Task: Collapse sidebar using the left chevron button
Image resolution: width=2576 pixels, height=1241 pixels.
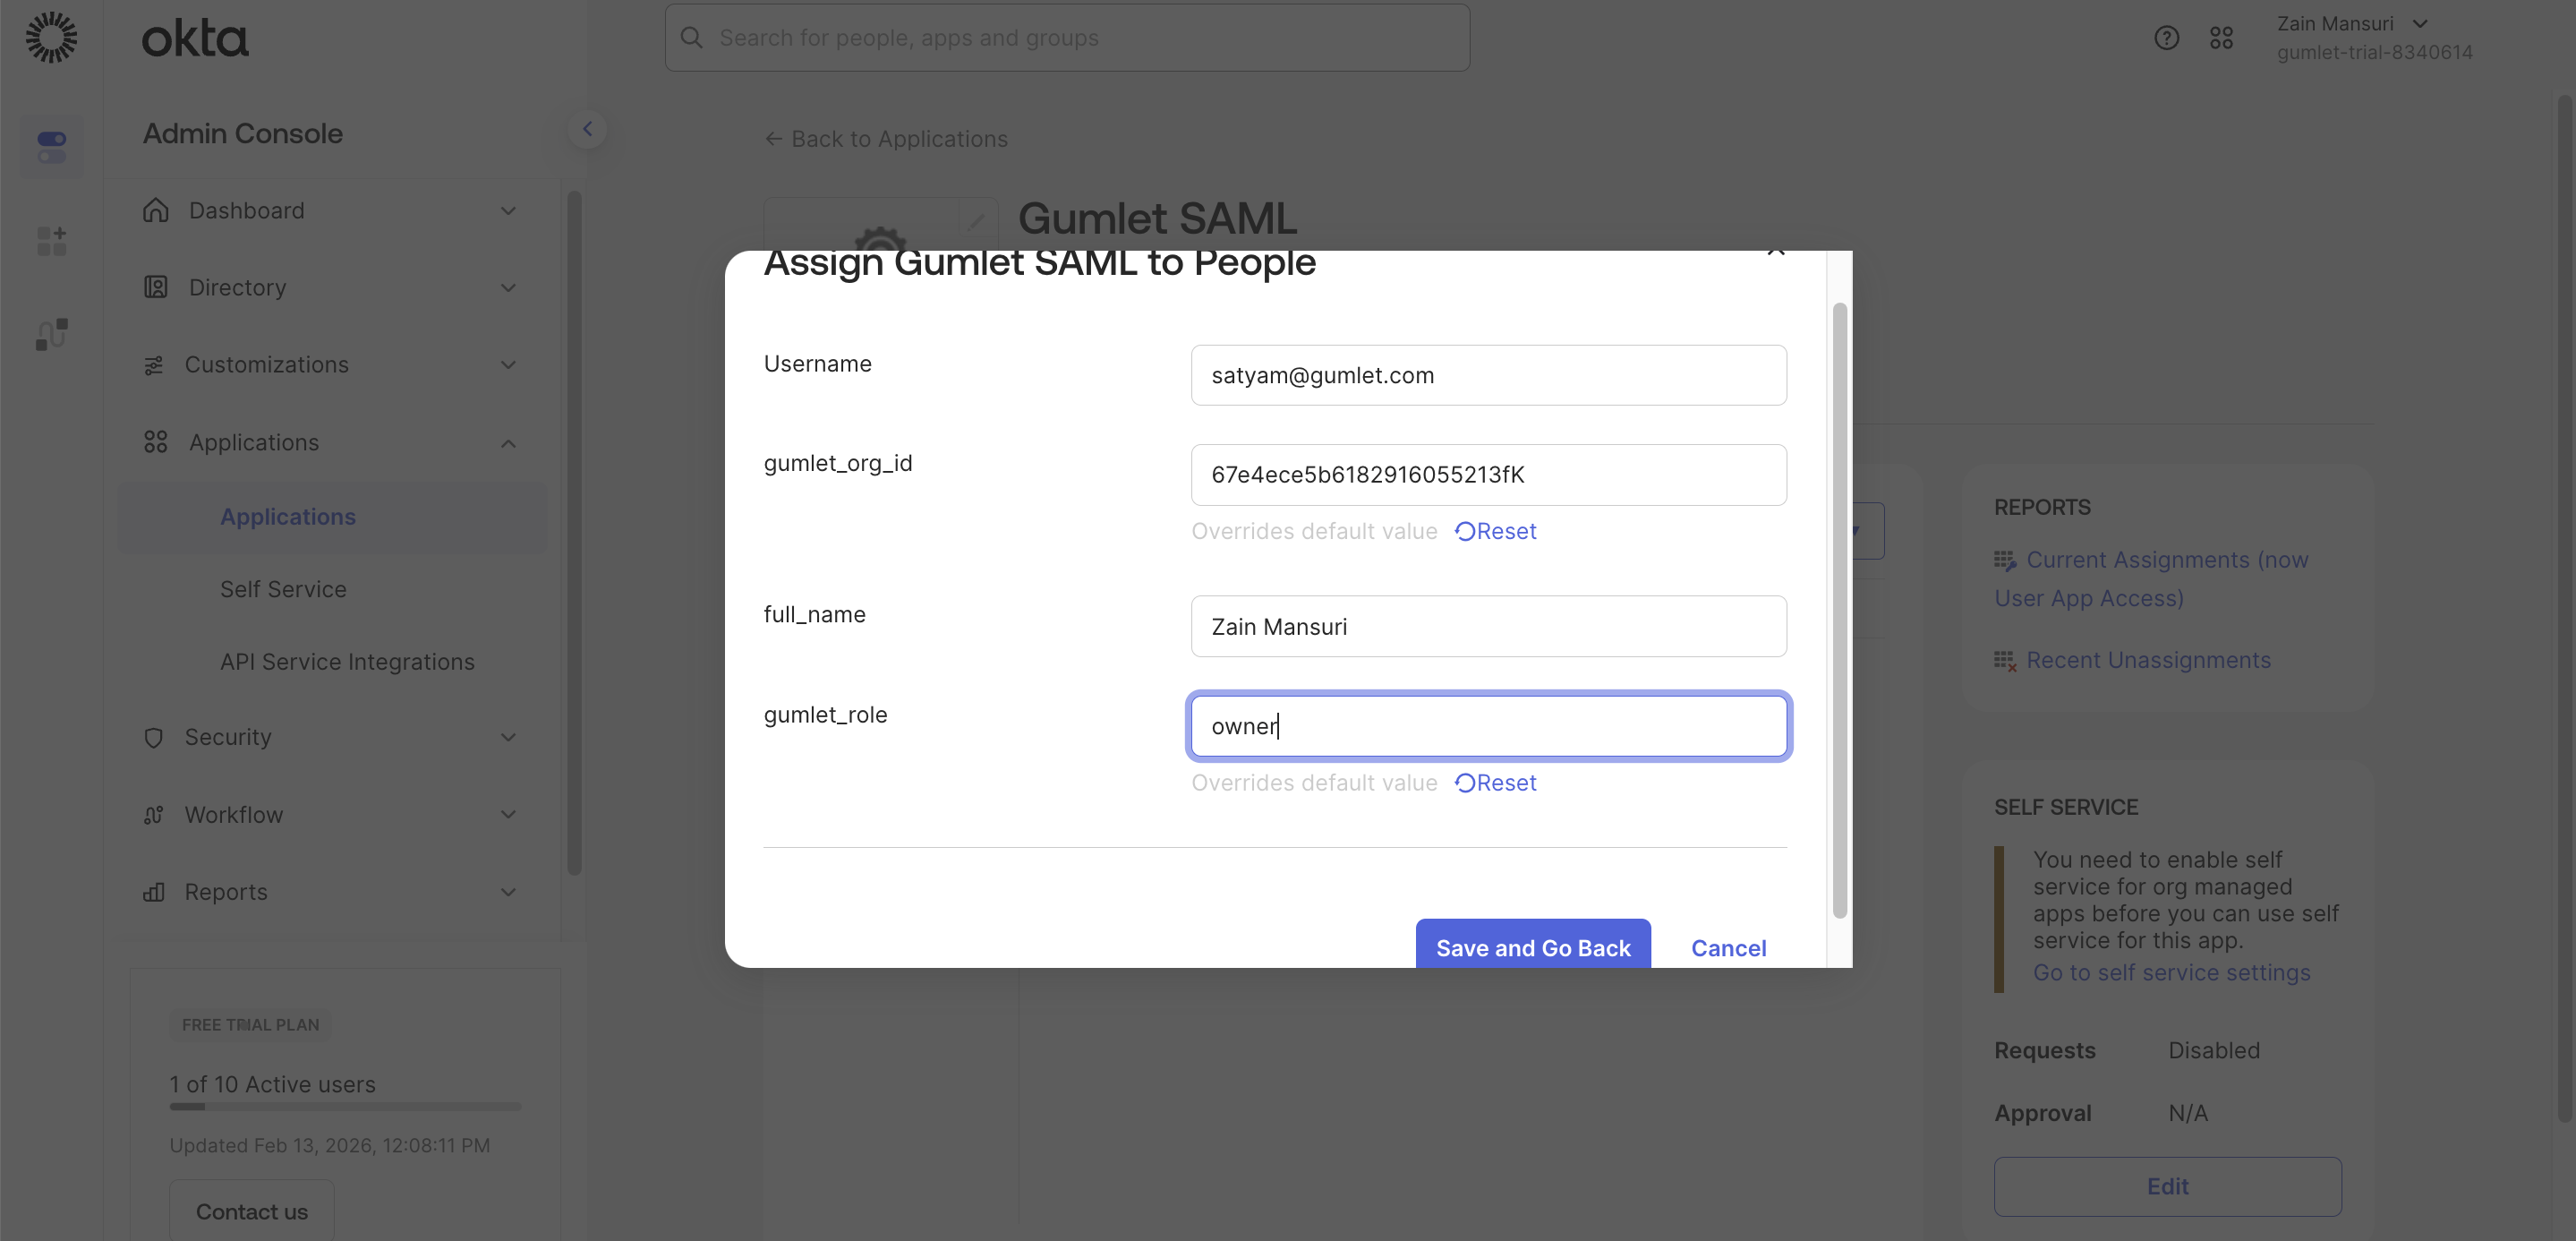Action: [587, 129]
